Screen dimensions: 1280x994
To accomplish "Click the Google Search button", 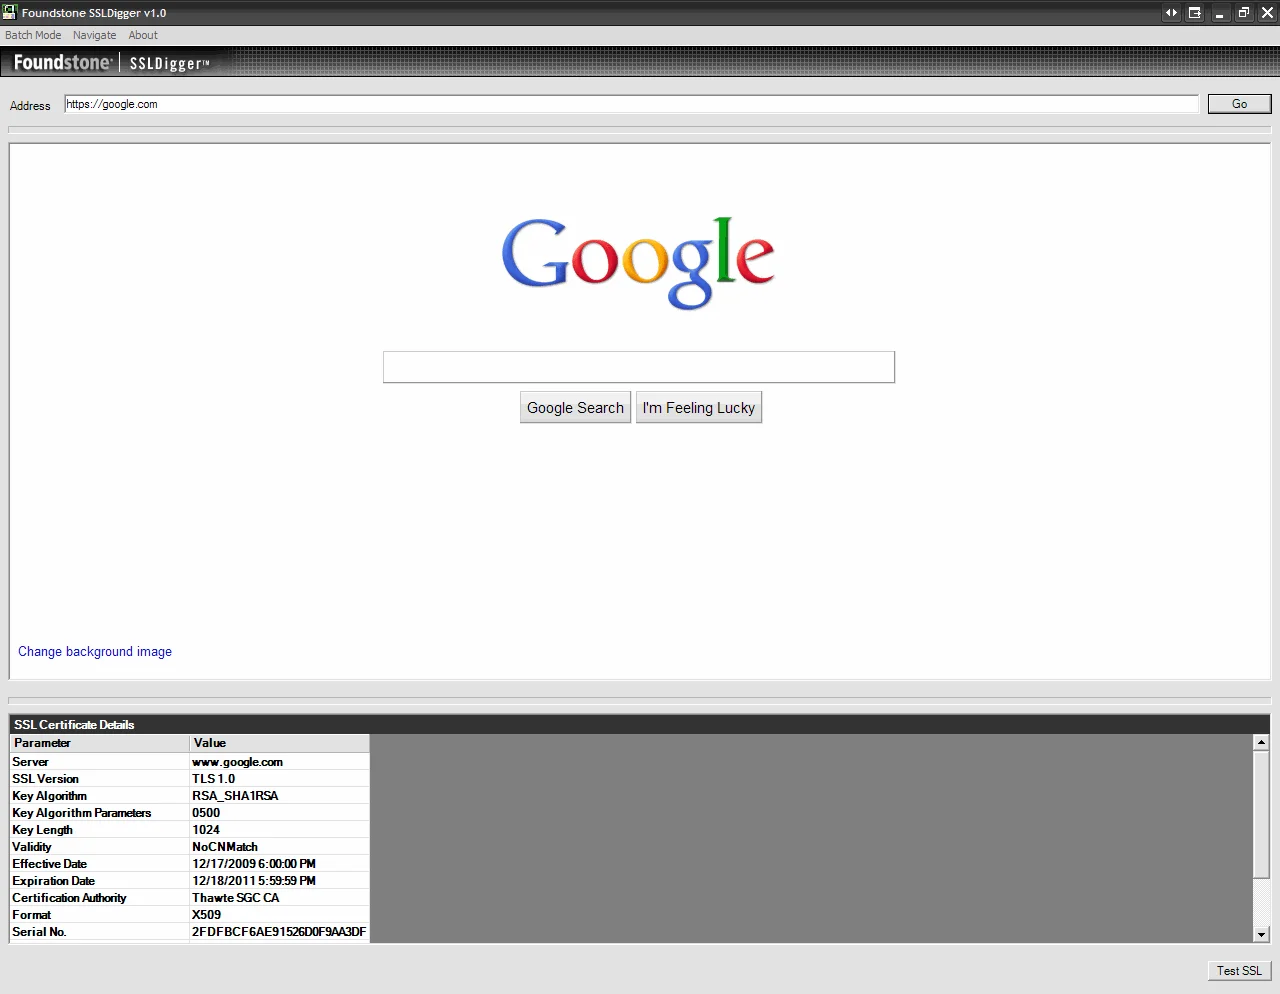I will (575, 407).
